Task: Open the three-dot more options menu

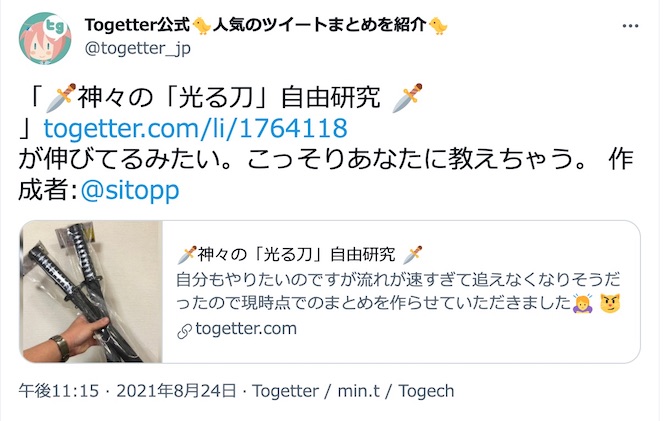Action: tap(630, 26)
